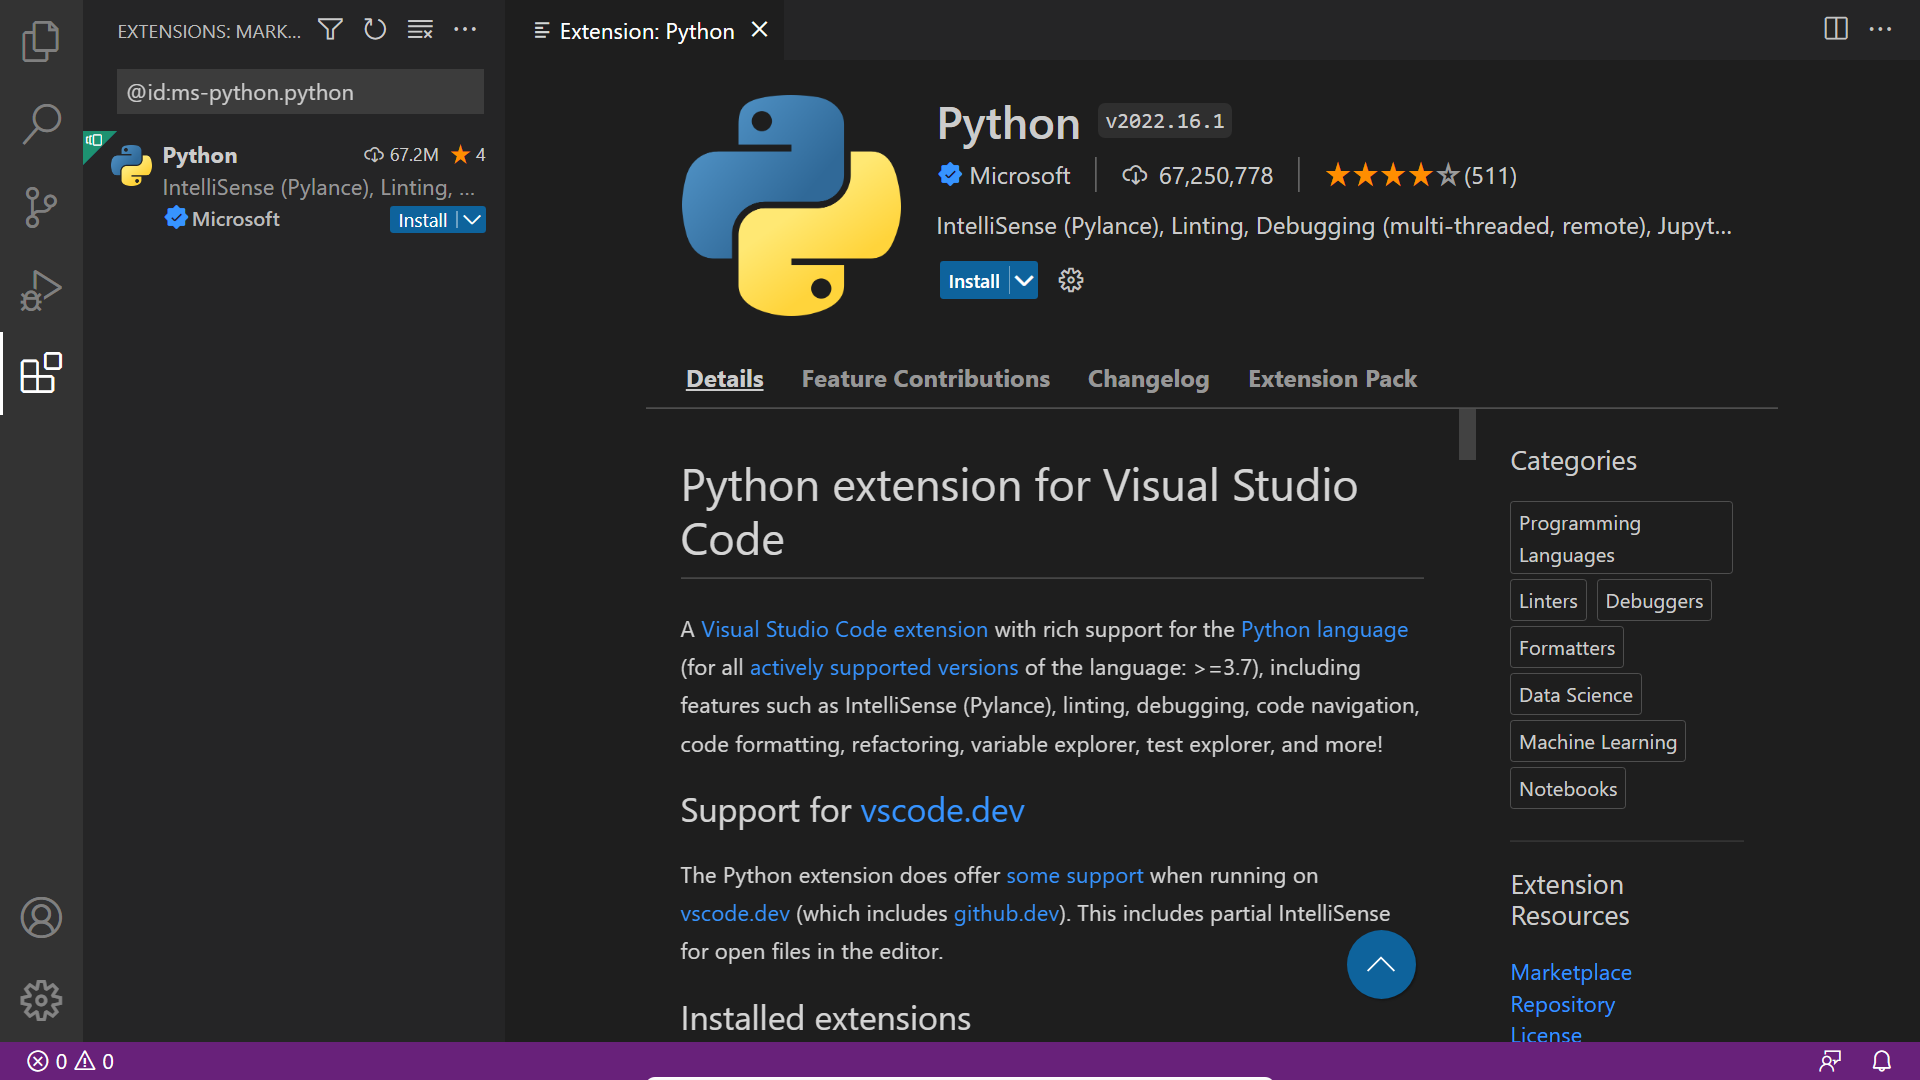Screen dimensions: 1920x1080
Task: Switch to the Feature Contributions tab
Action: point(925,379)
